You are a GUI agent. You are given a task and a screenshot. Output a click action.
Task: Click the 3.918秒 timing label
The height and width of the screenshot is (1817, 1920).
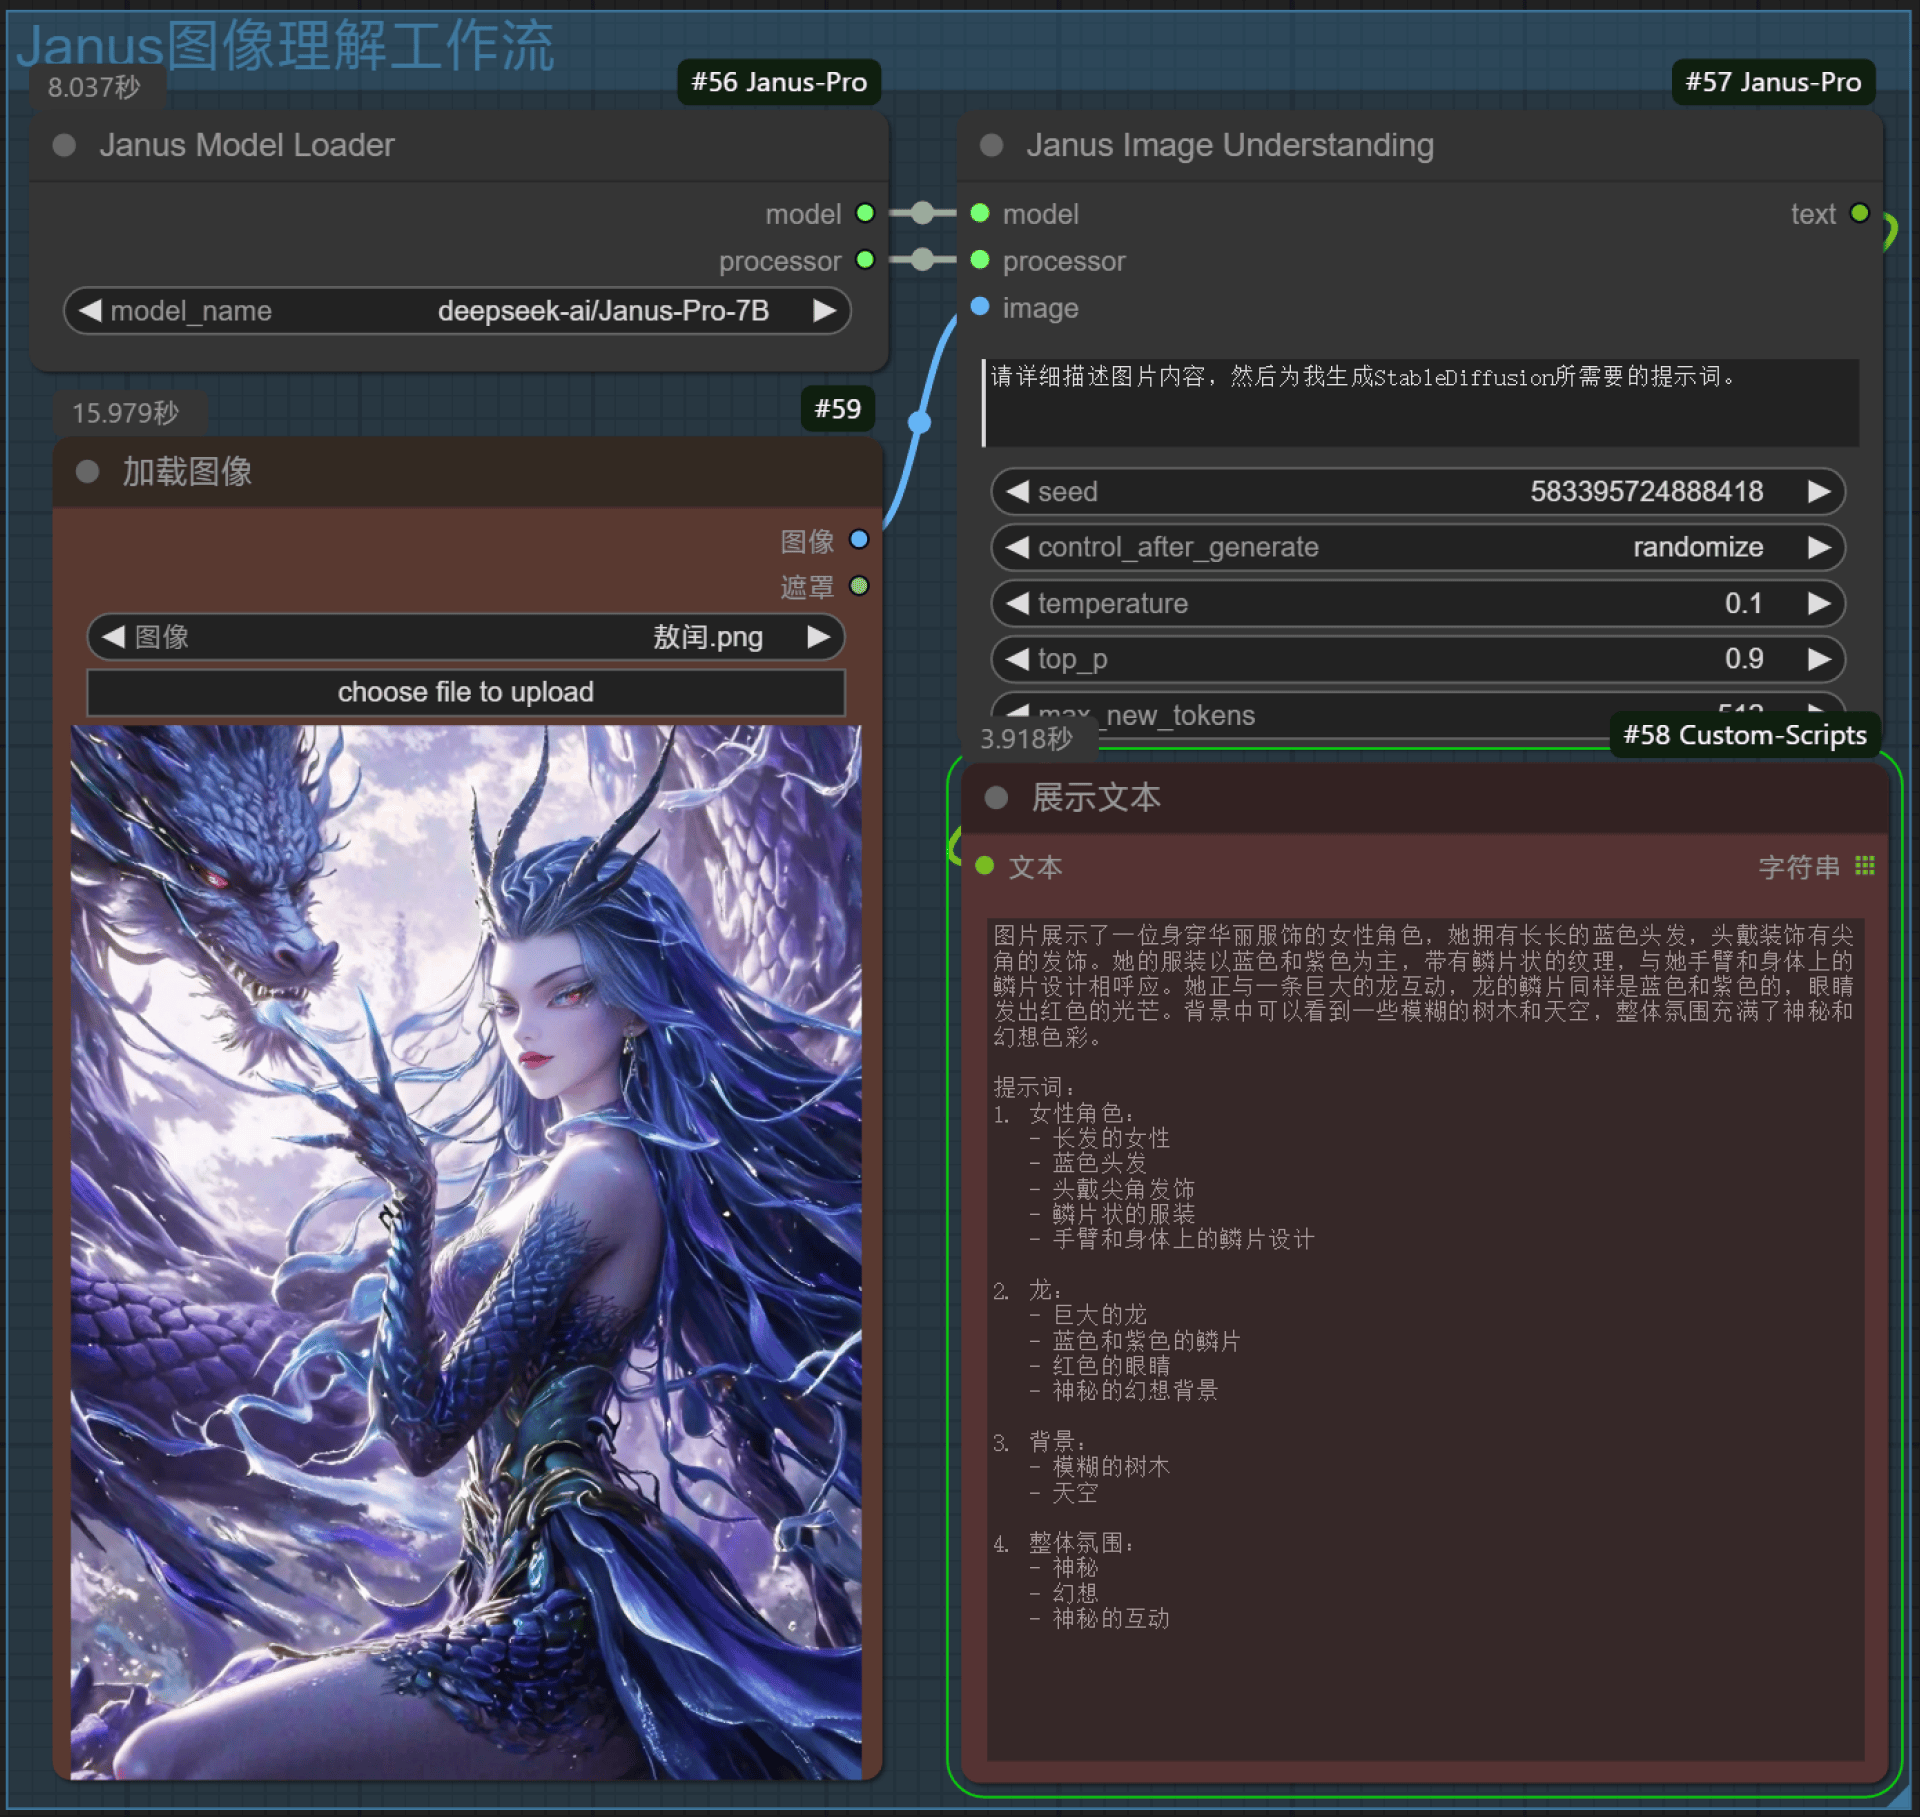click(x=1026, y=739)
